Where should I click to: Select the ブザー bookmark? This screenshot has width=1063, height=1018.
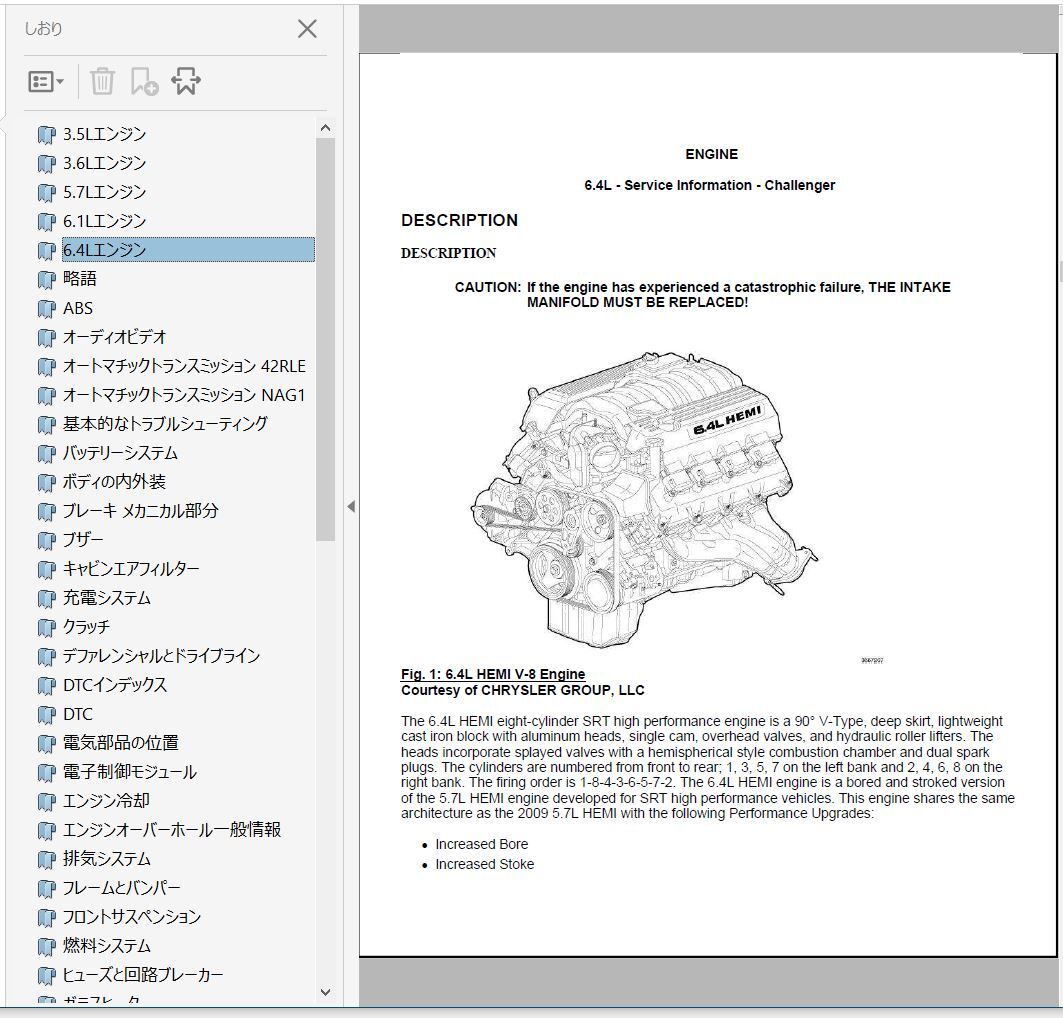point(83,539)
